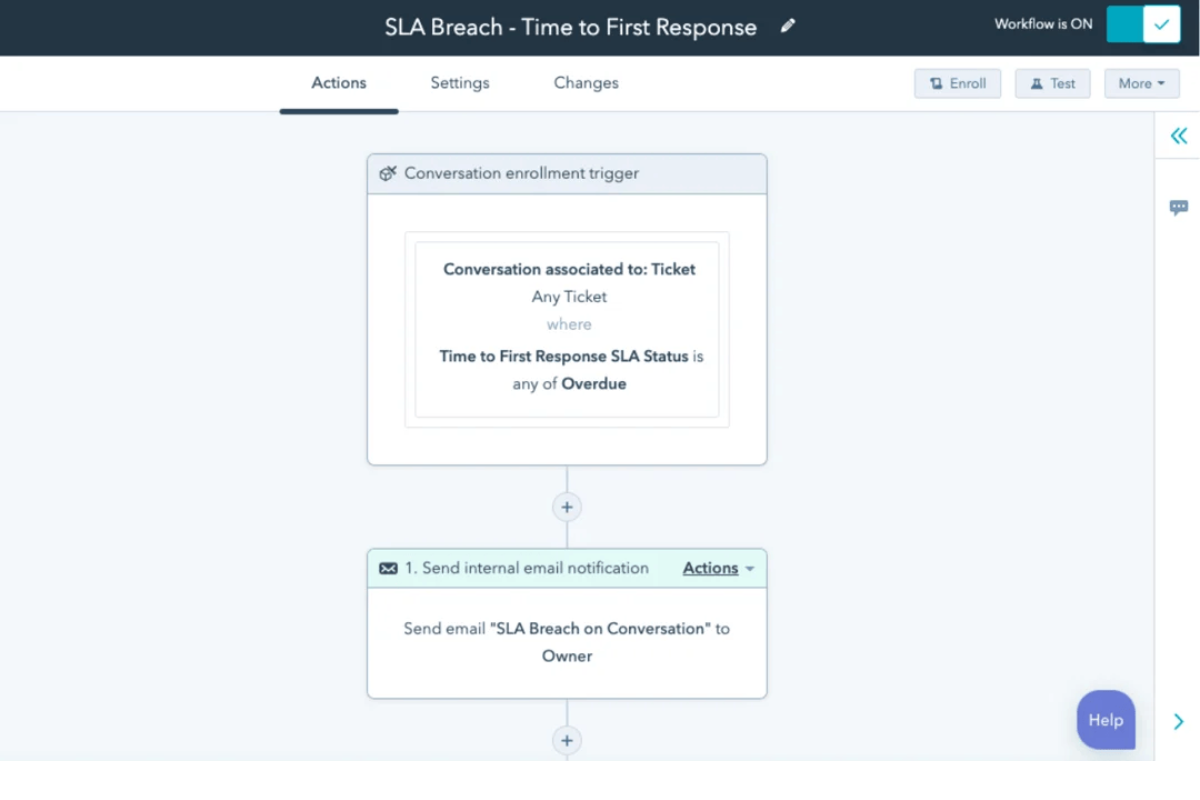Switch to the Changes tab

(585, 83)
